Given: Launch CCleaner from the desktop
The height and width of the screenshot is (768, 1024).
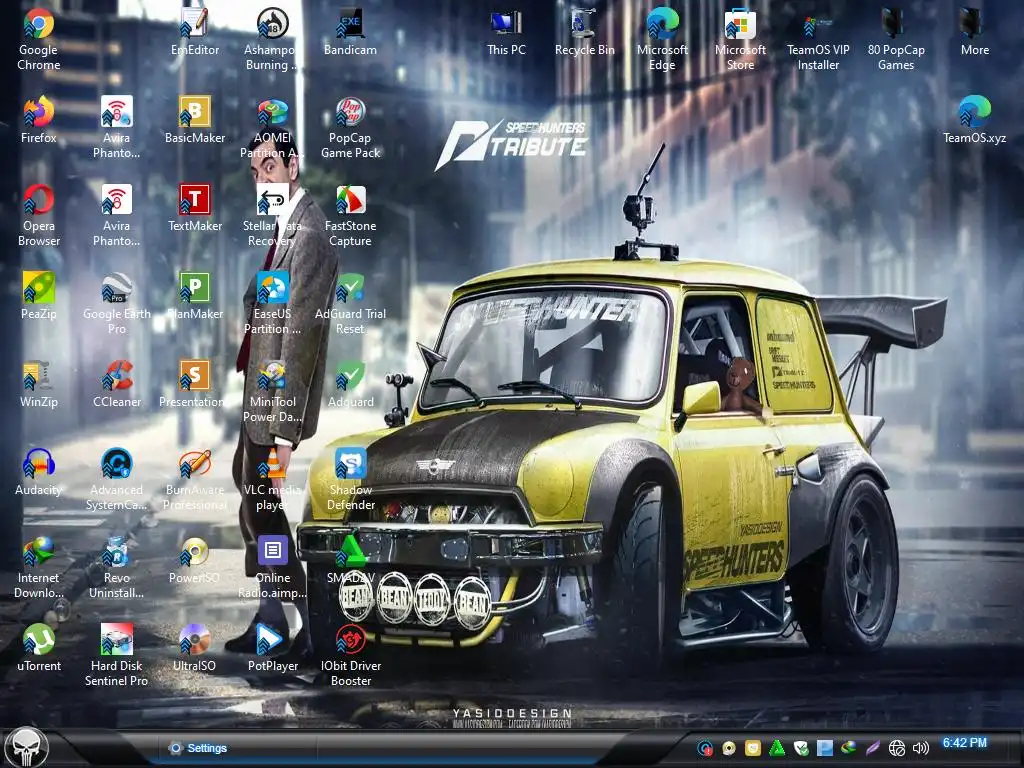Looking at the screenshot, I should click(x=116, y=383).
